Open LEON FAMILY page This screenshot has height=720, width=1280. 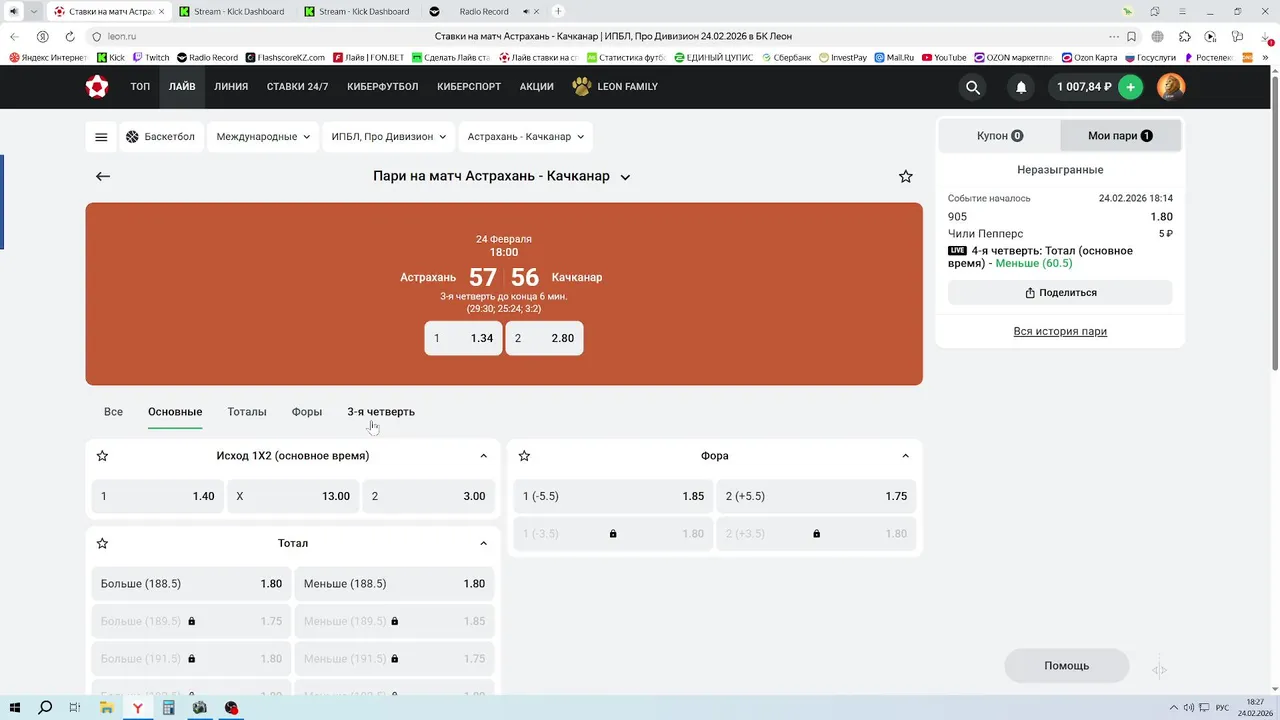click(x=615, y=87)
